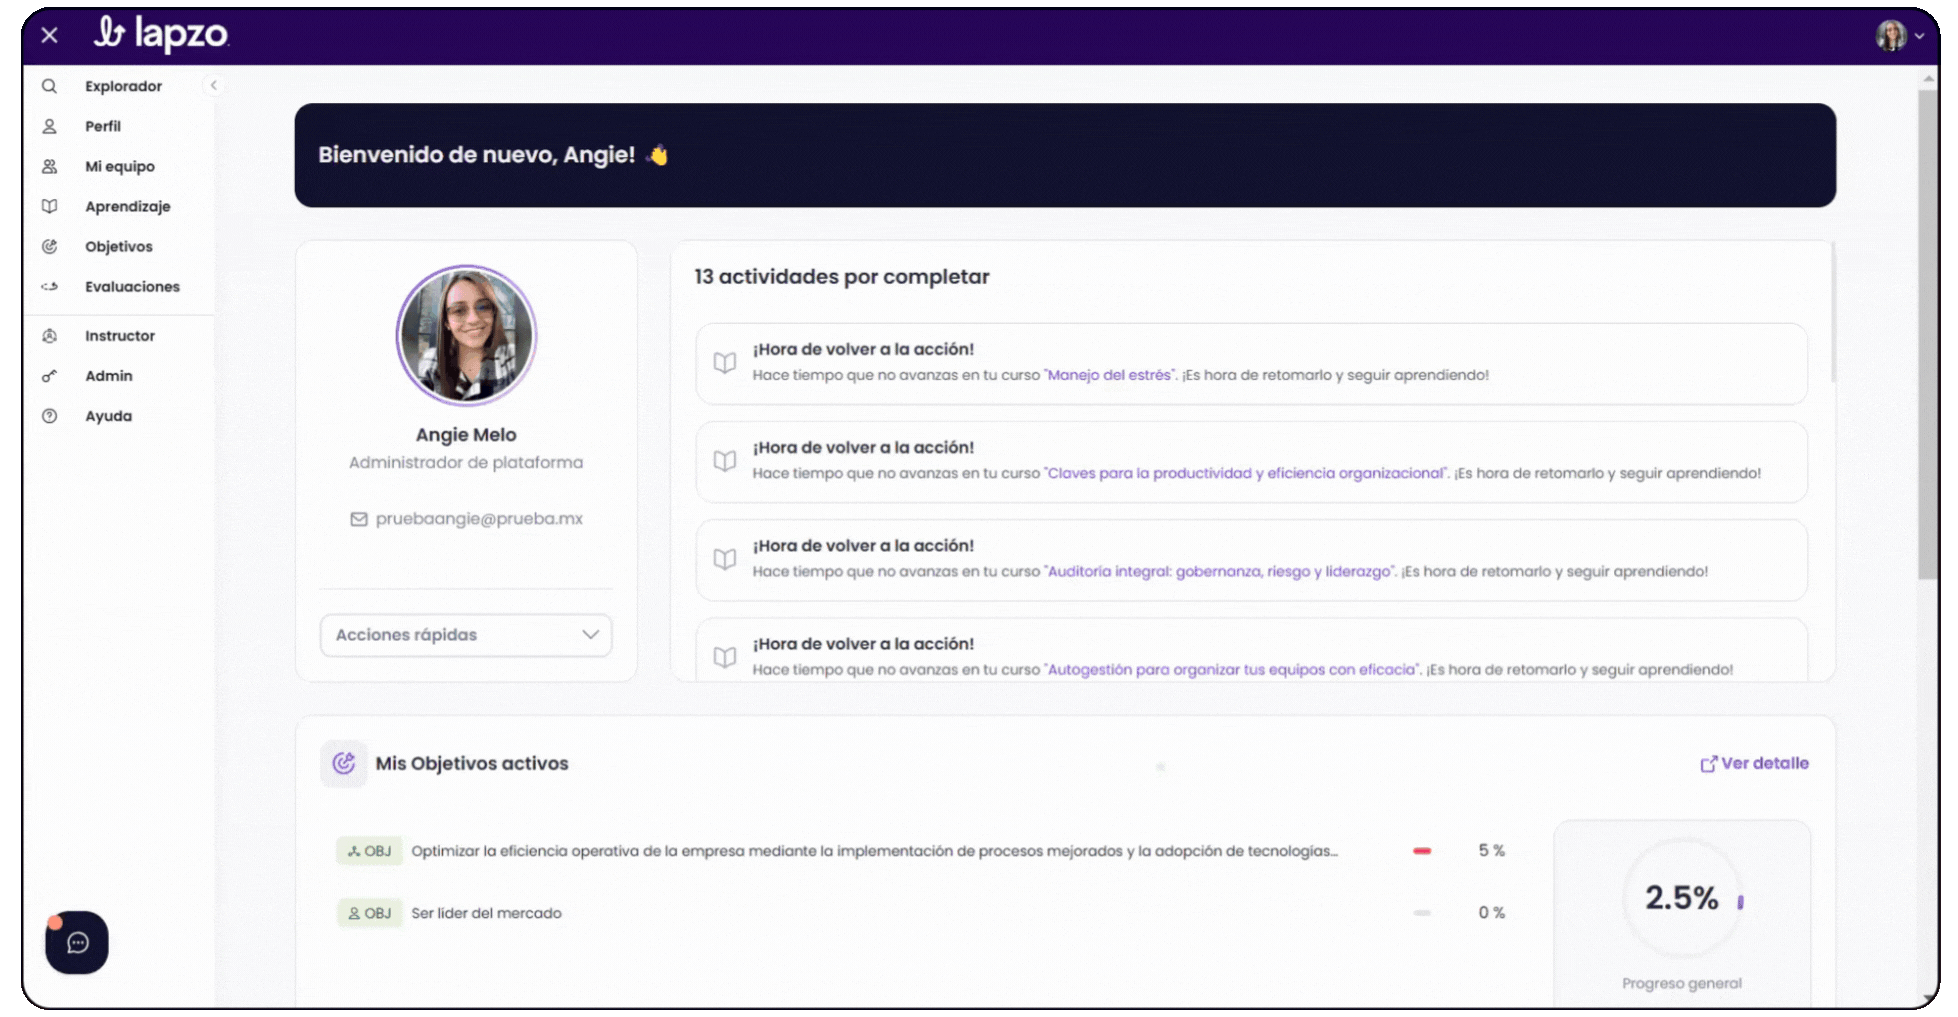This screenshot has height=1017, width=1958.
Task: Go to Admin section
Action: point(109,376)
